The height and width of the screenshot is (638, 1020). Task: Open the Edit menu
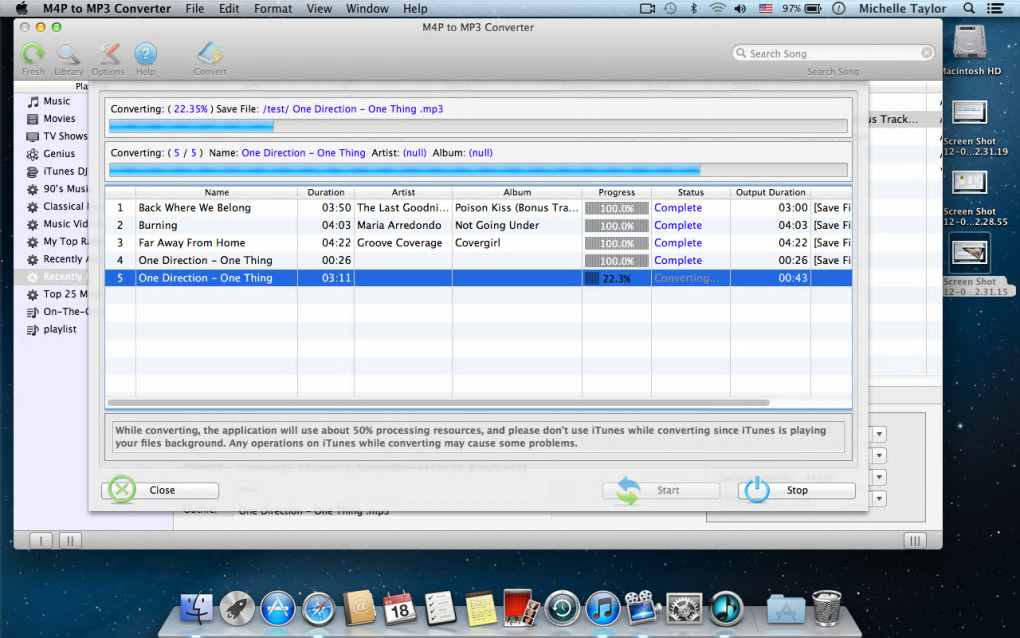229,8
